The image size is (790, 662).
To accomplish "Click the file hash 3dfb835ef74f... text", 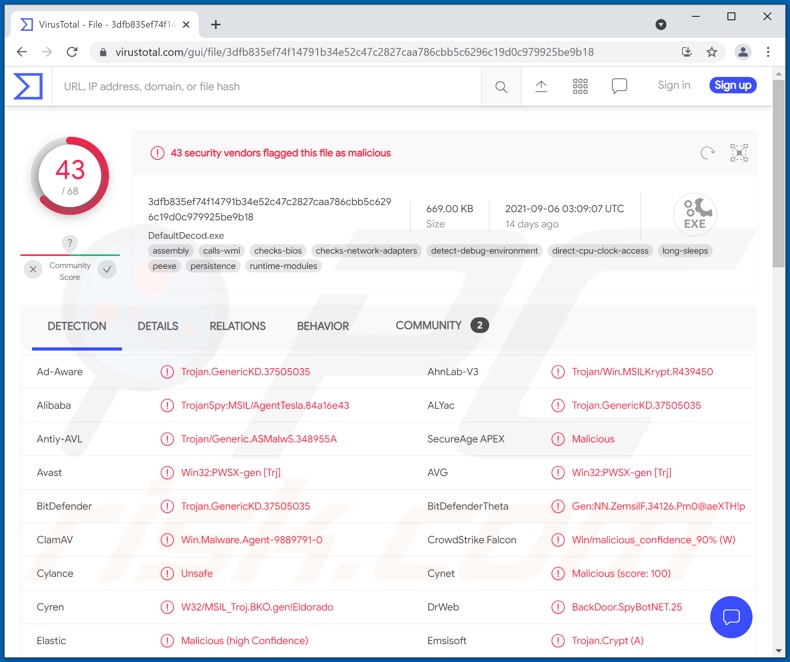I will (x=270, y=209).
